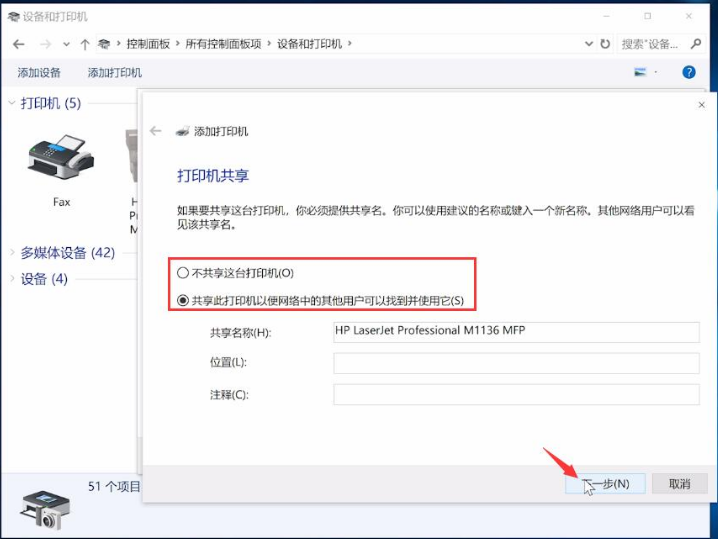This screenshot has width=718, height=539.
Task: Click the Next (N) button
Action: click(605, 484)
